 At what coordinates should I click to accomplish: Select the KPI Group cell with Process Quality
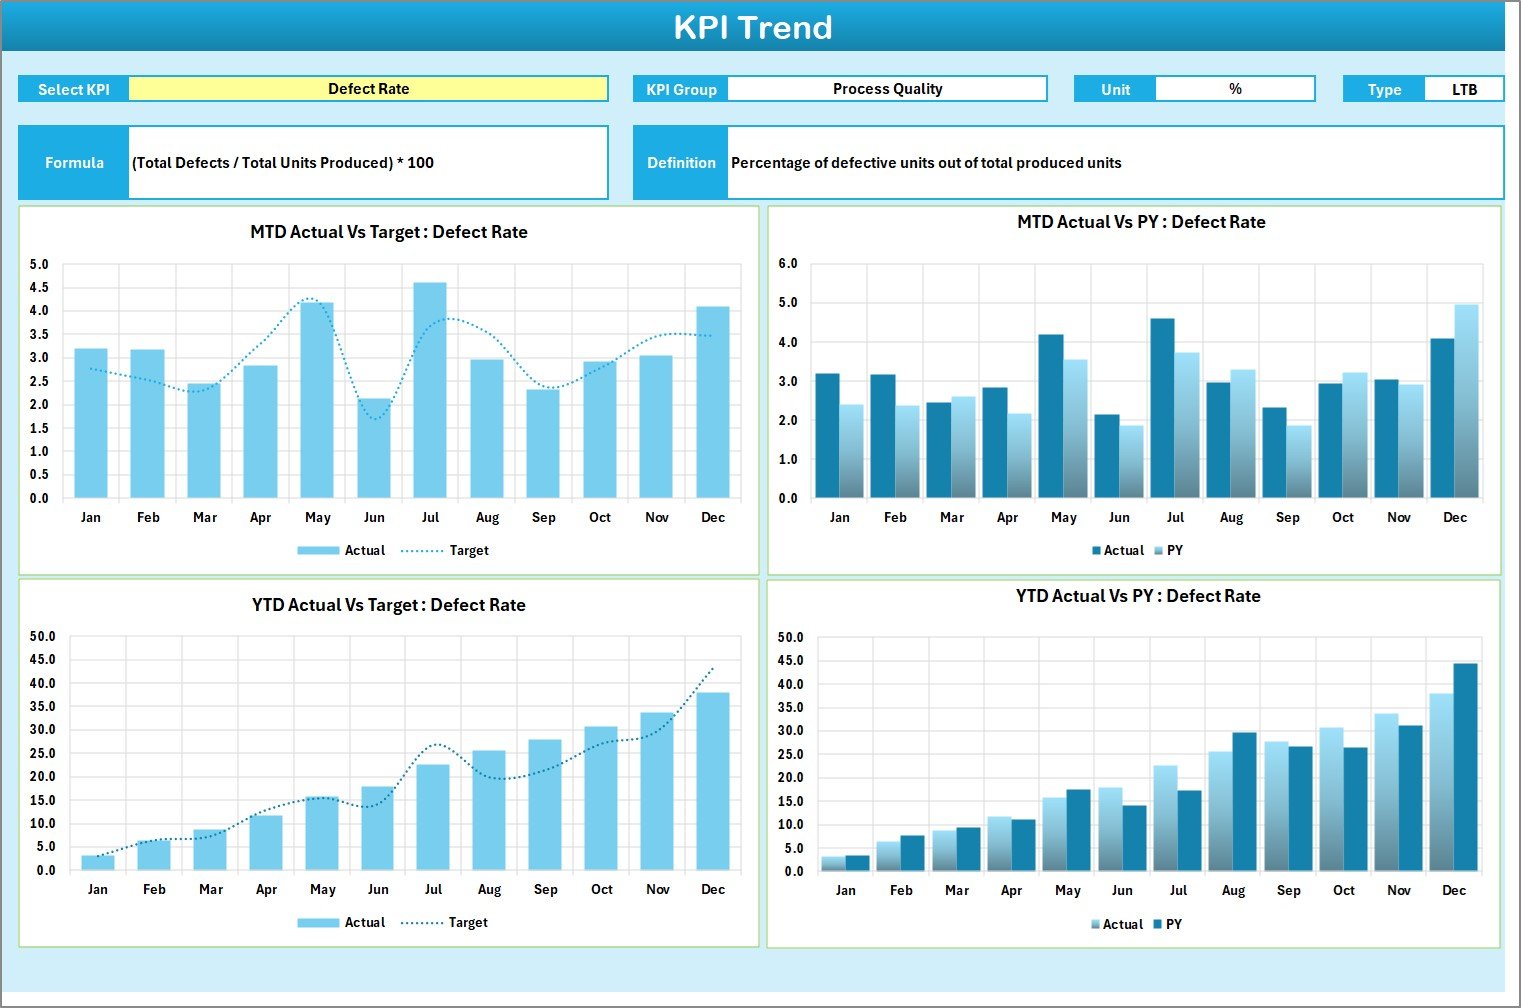887,89
